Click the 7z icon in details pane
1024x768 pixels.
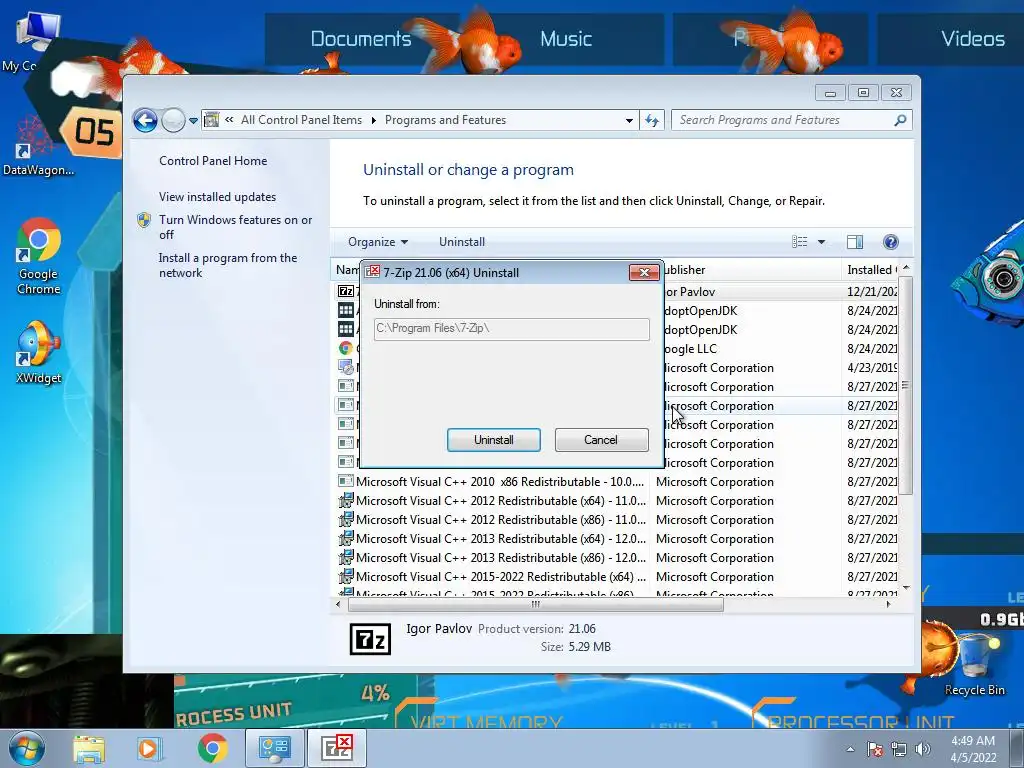[x=370, y=639]
